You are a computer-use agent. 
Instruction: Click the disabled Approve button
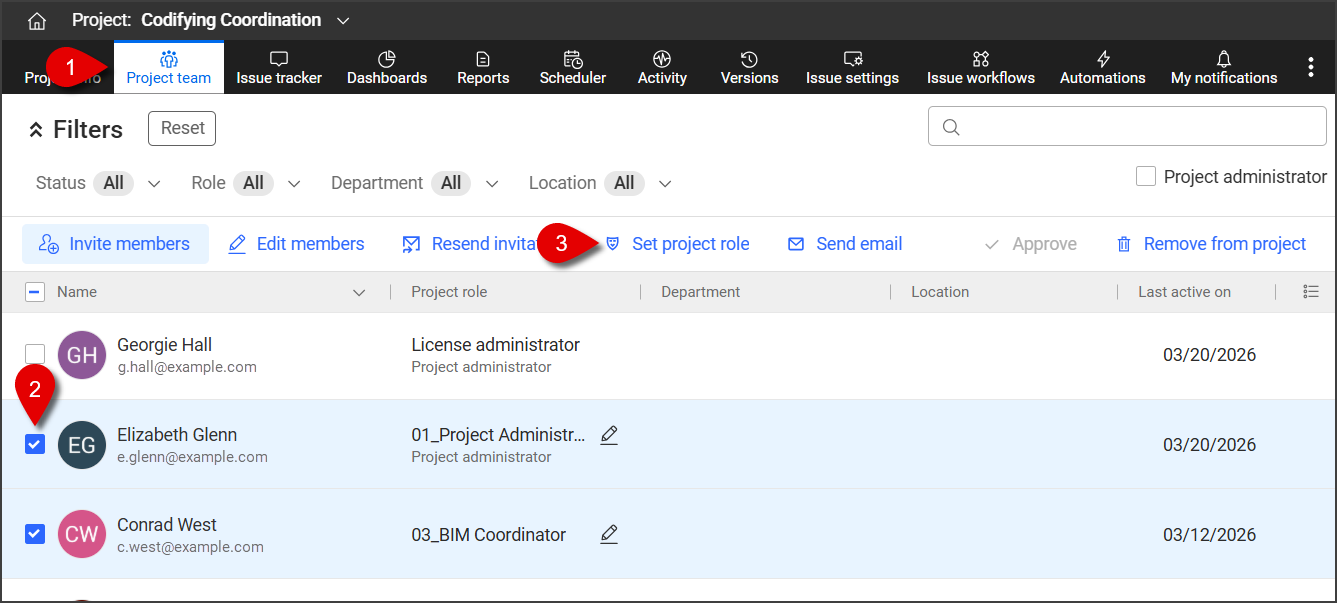[x=1030, y=244]
